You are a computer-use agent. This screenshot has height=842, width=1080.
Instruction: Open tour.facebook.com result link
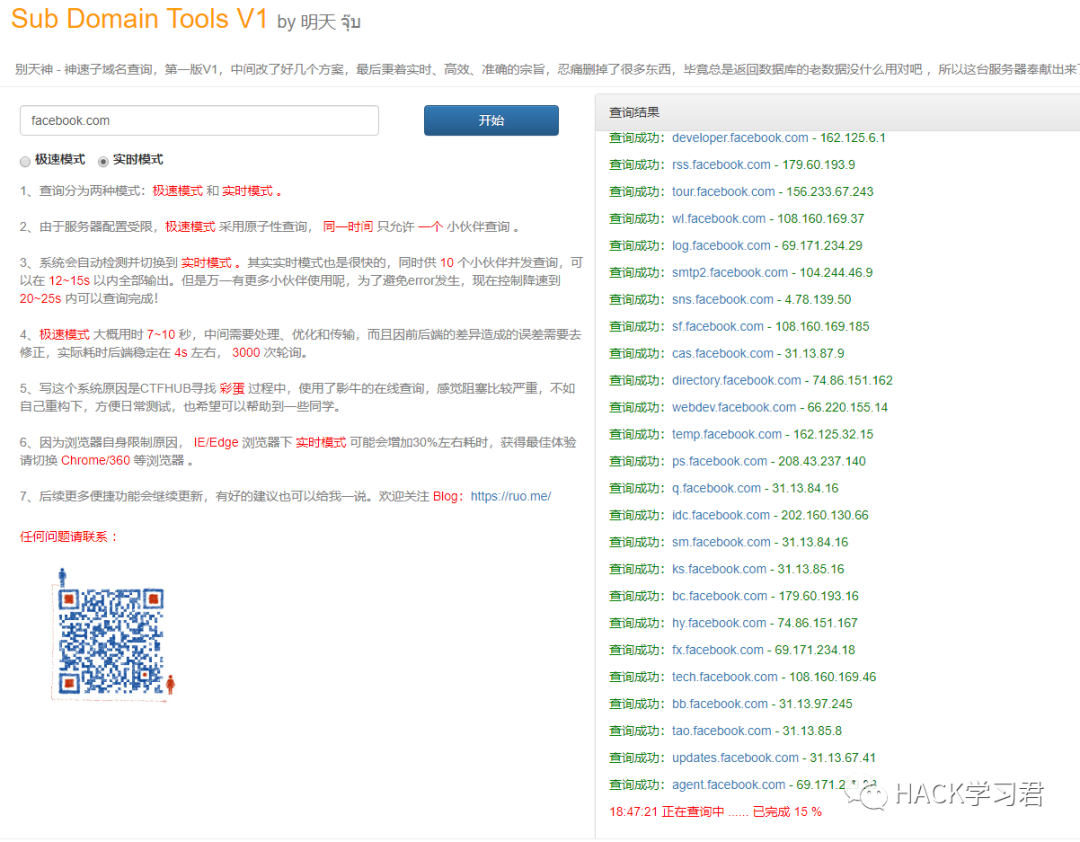pos(723,192)
